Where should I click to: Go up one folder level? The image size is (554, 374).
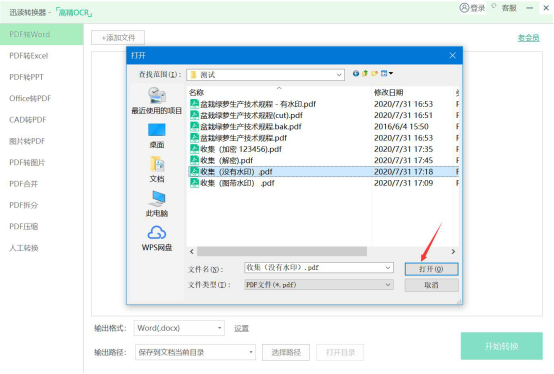coord(365,73)
